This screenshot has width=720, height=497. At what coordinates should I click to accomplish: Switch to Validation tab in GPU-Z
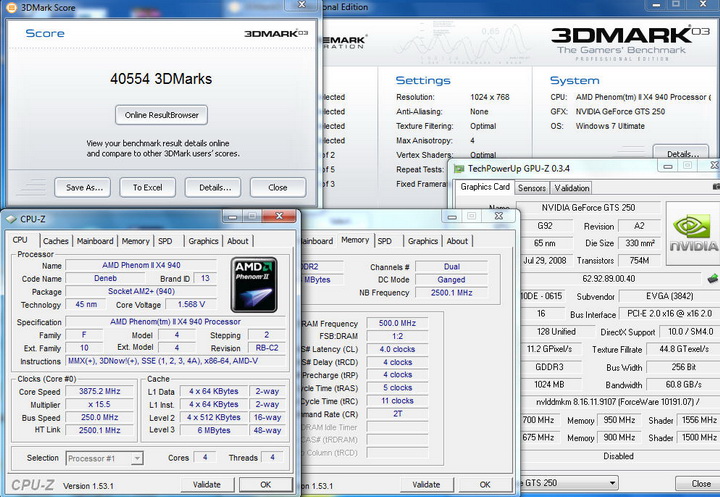click(572, 188)
